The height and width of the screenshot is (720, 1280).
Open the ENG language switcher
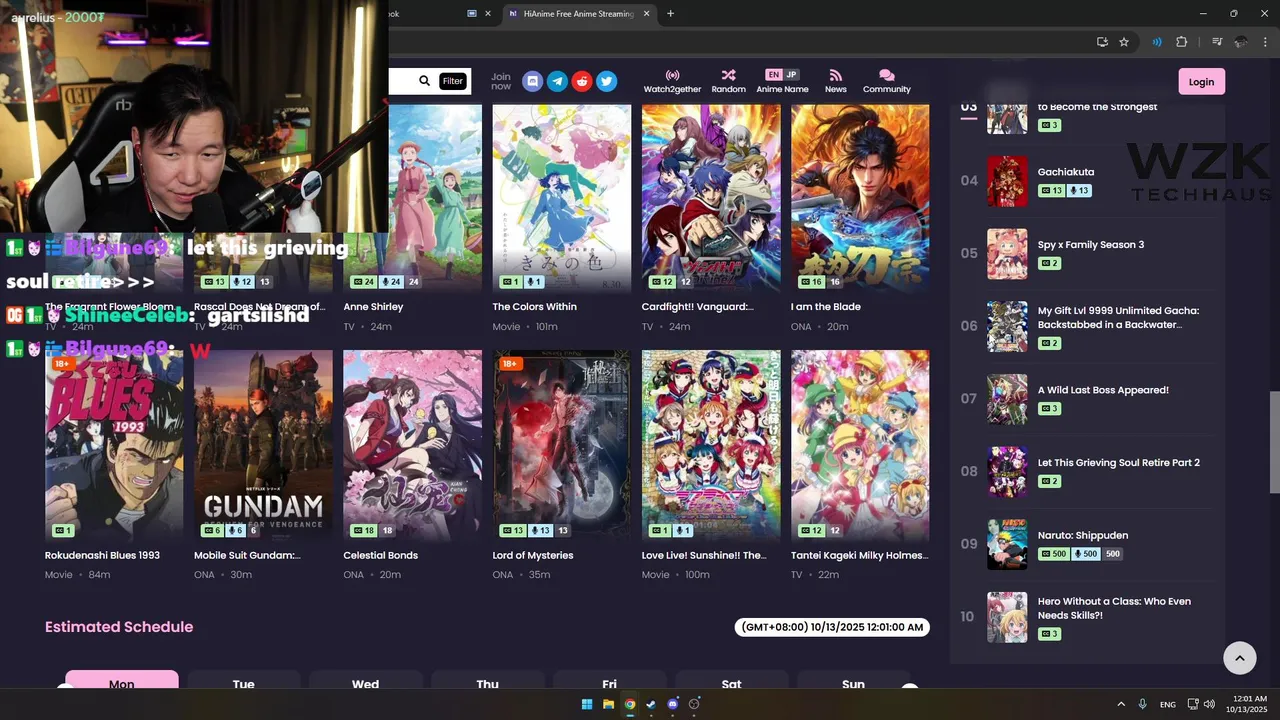pyautogui.click(x=1168, y=704)
